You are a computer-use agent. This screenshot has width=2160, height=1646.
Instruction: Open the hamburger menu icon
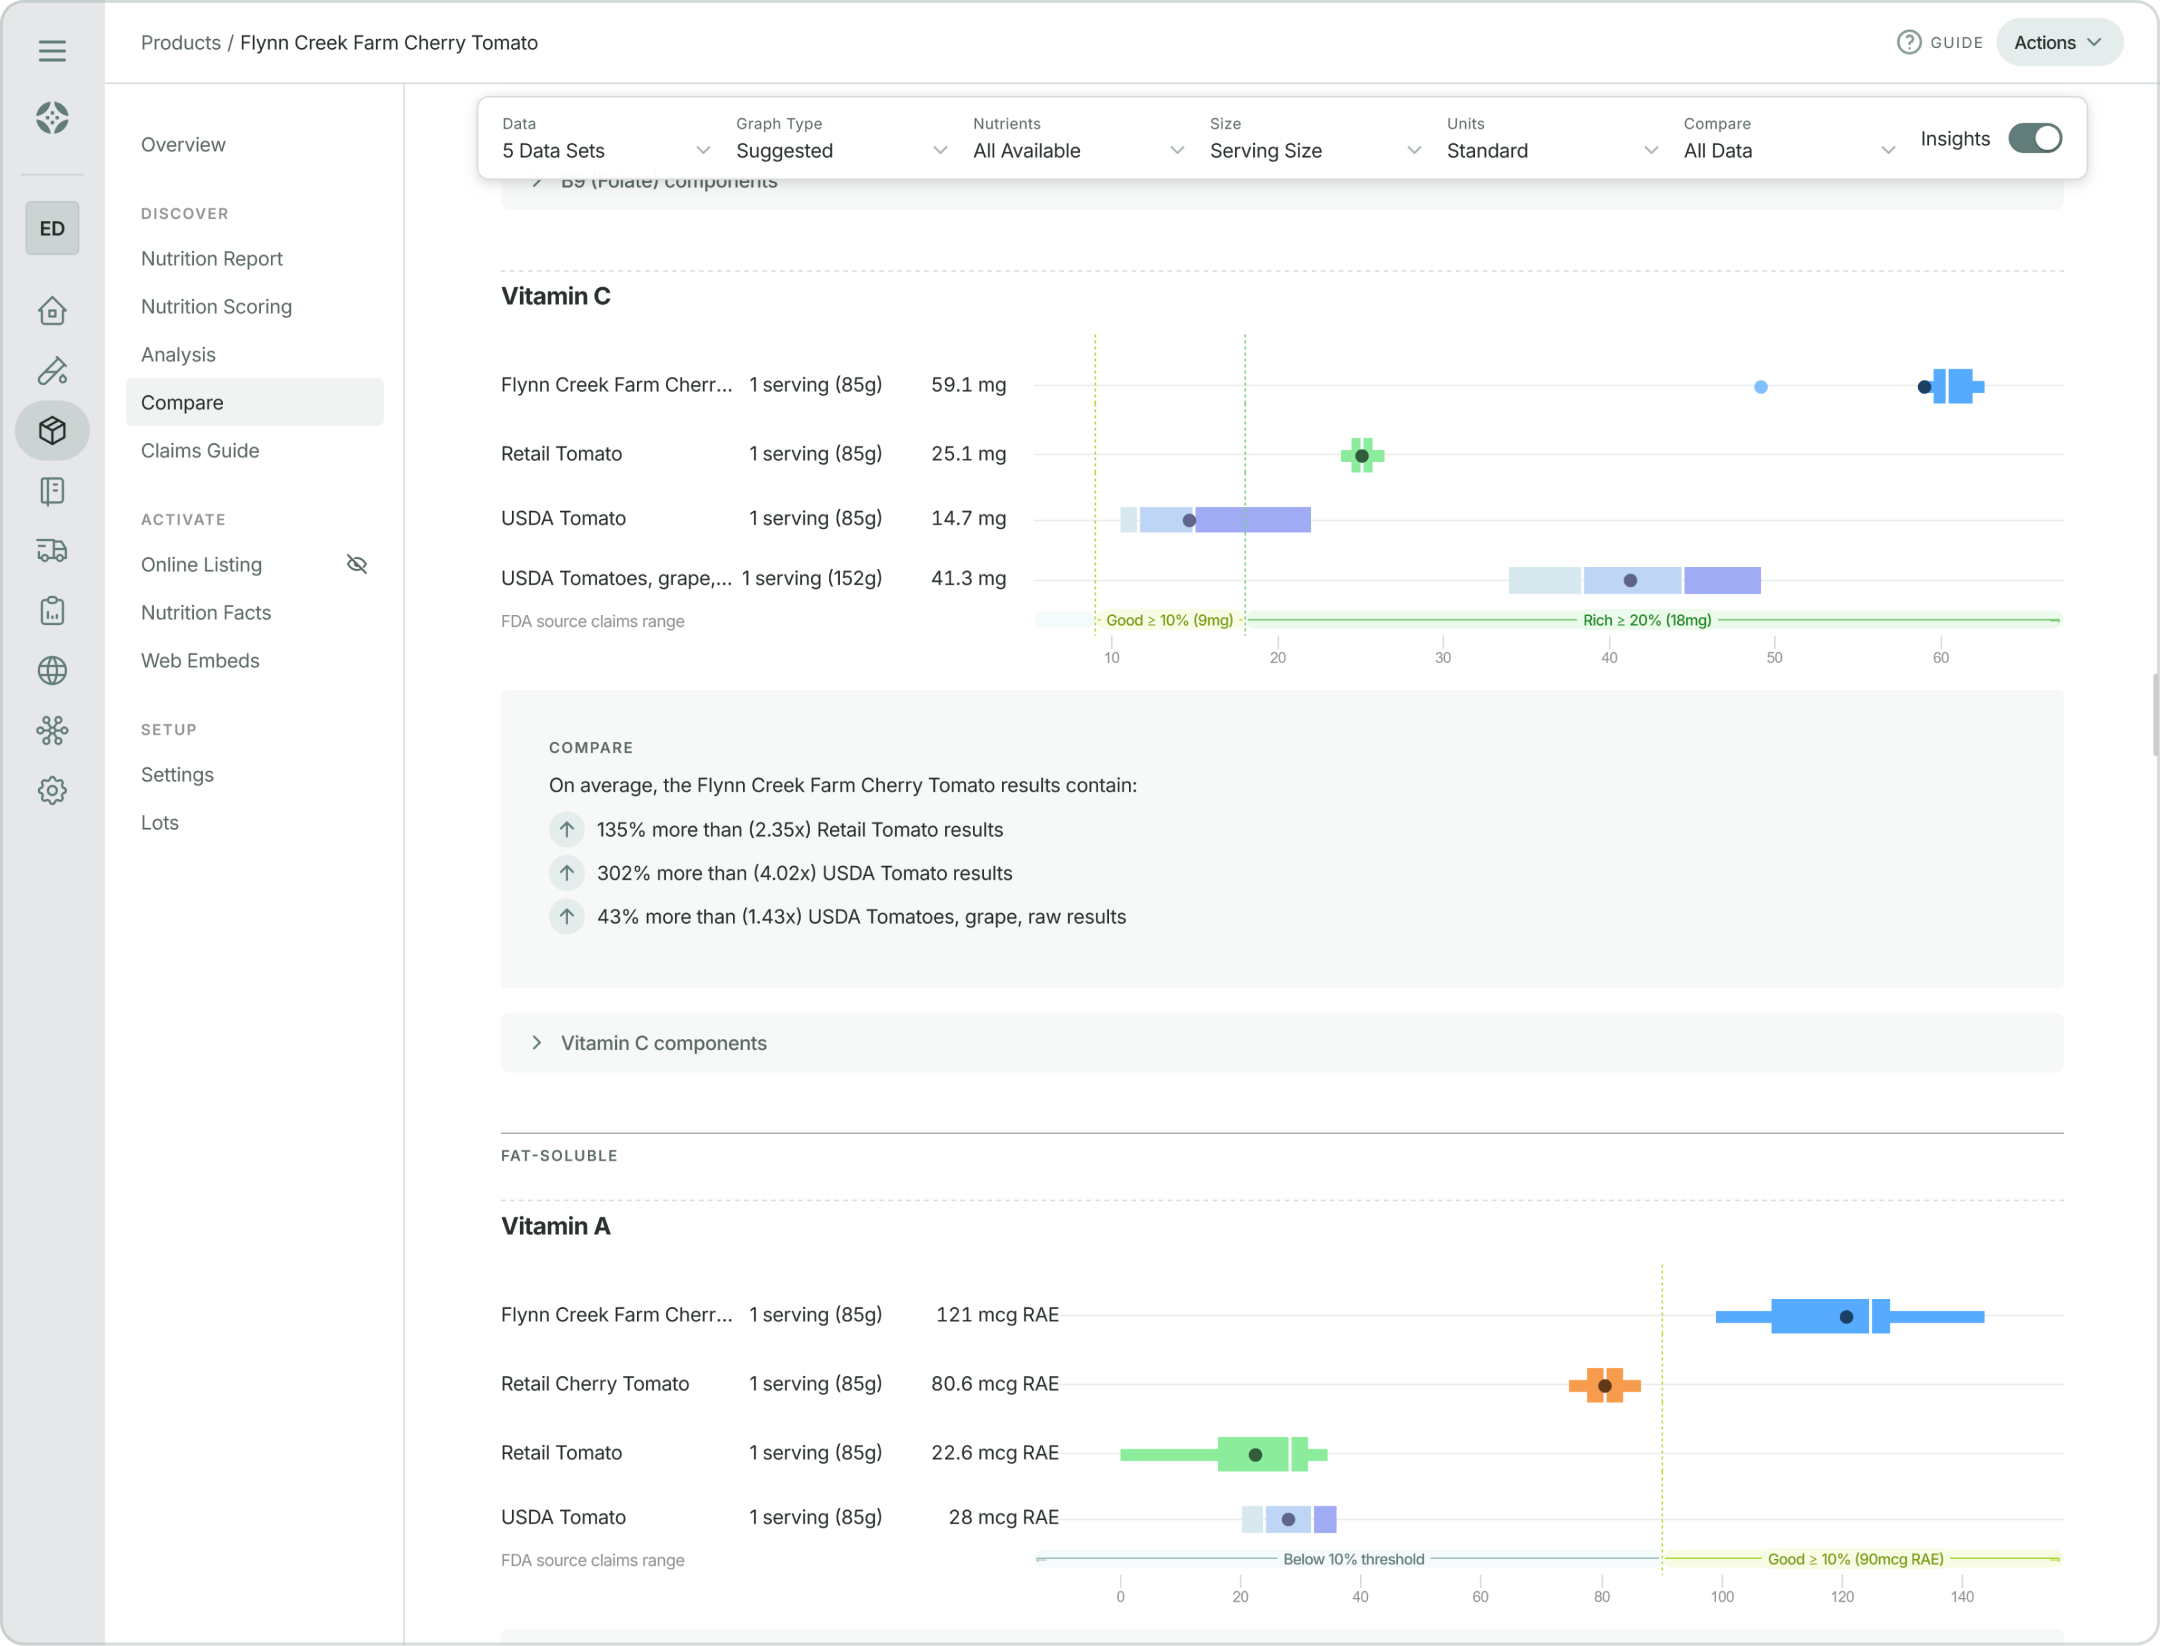[x=52, y=50]
